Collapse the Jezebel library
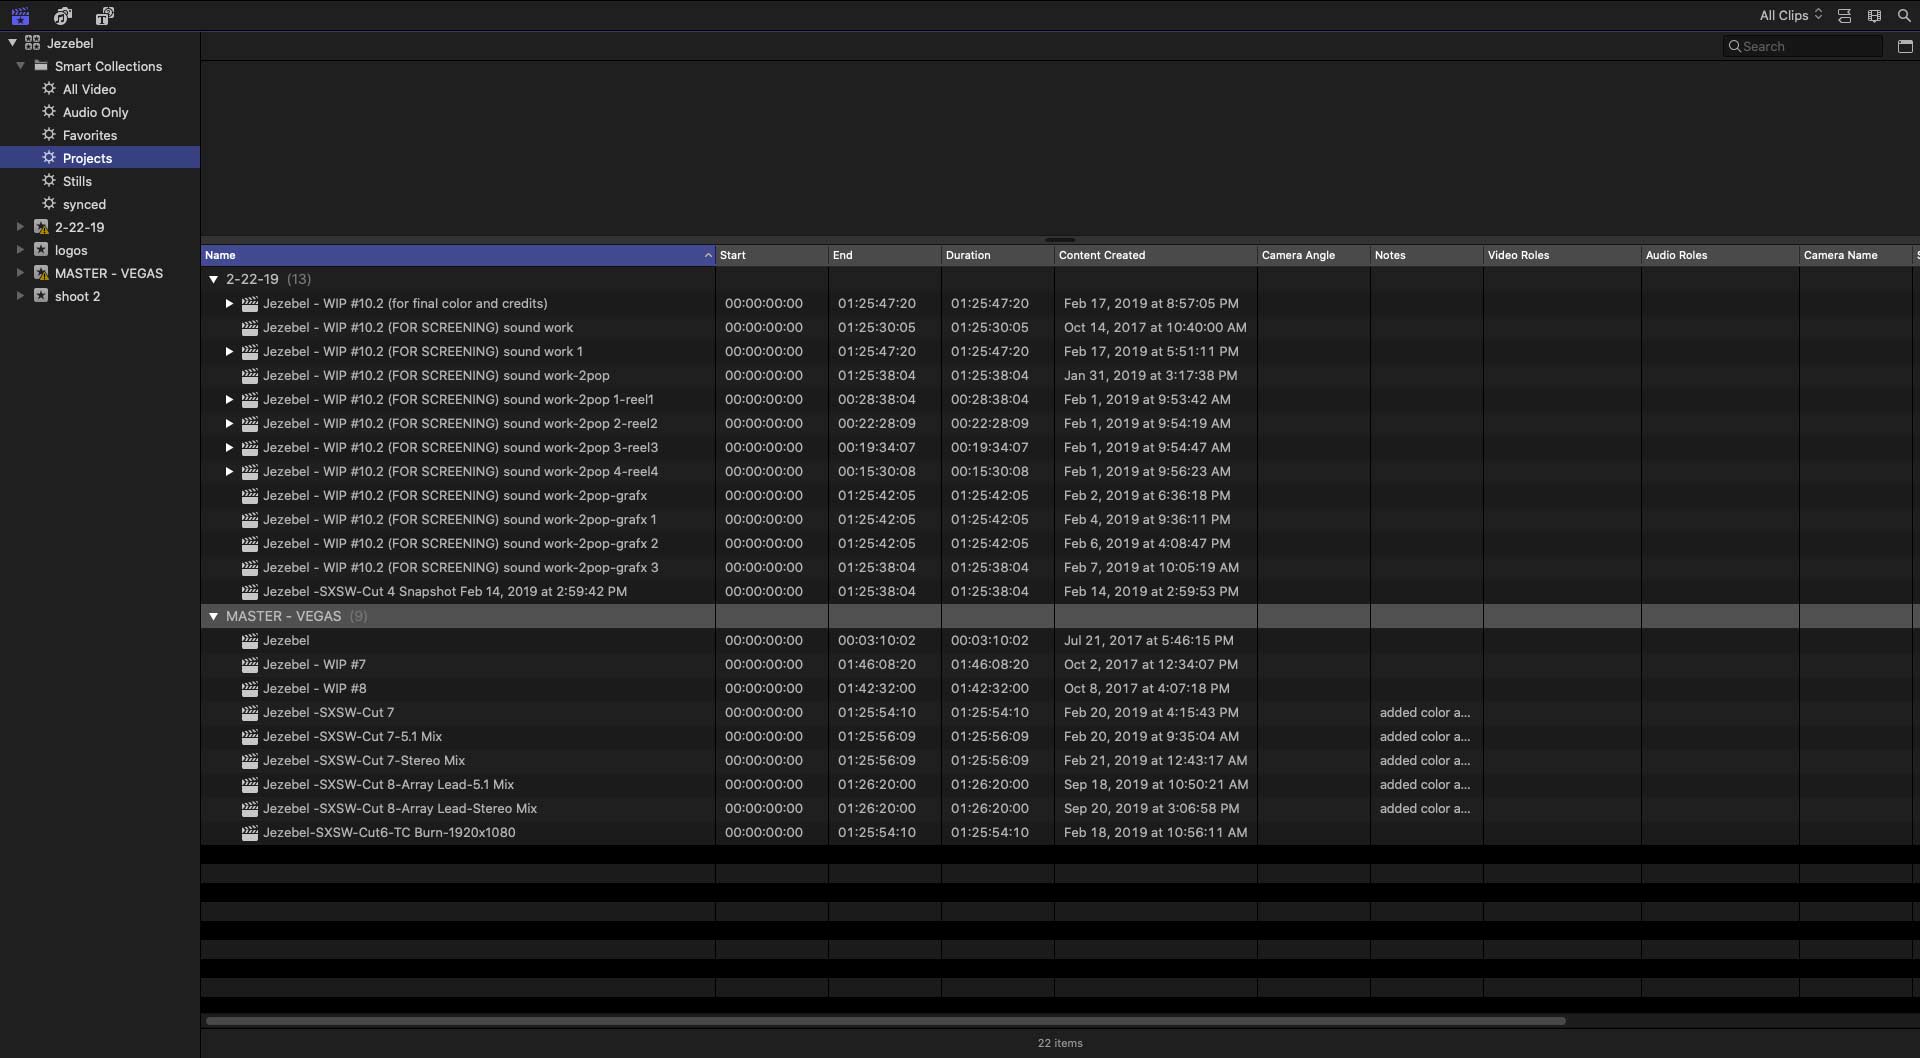The width and height of the screenshot is (1920, 1058). tap(12, 43)
